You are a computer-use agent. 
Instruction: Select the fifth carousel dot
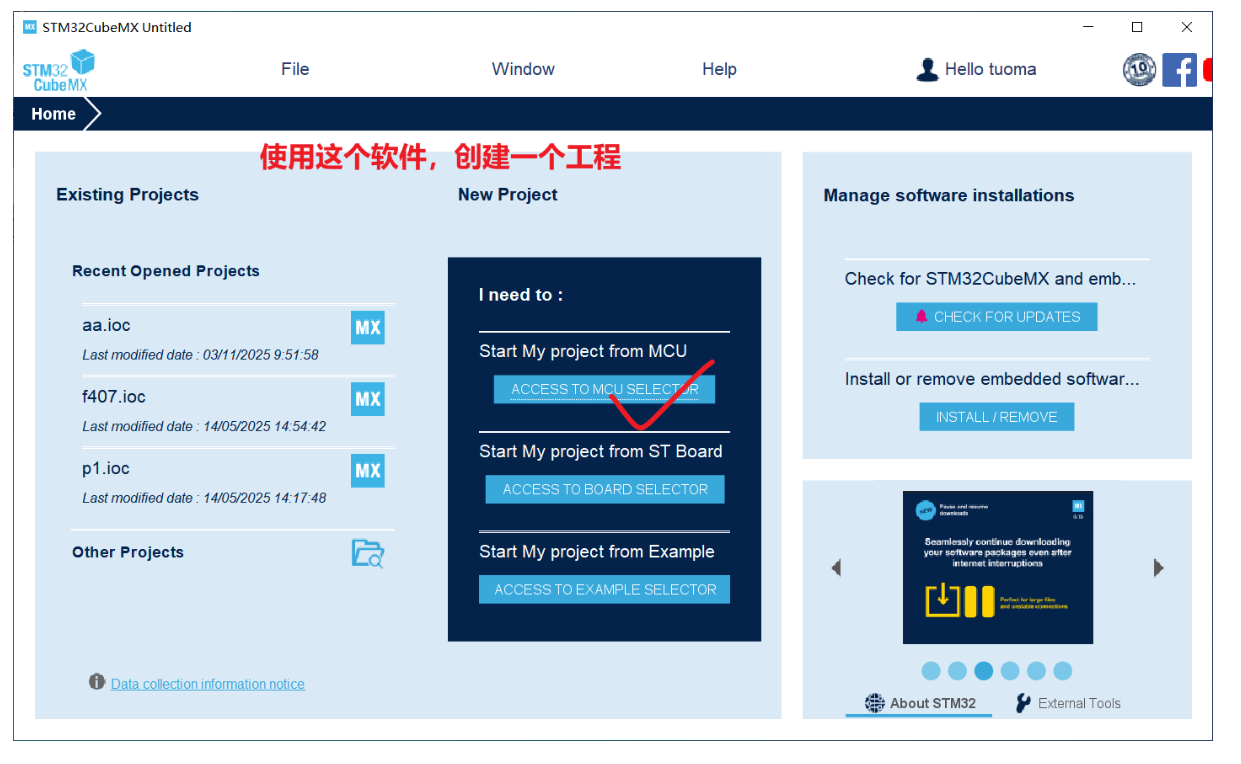pos(1036,671)
